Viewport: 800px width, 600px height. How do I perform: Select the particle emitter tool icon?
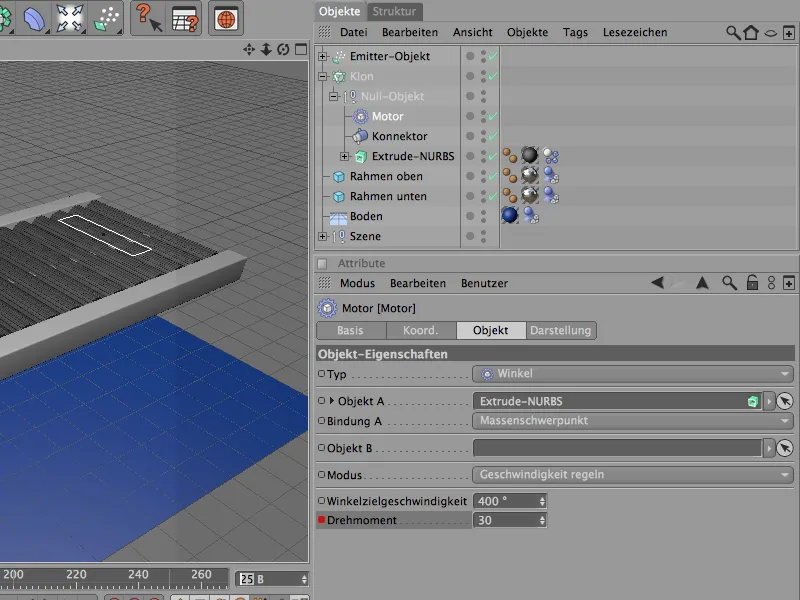[107, 19]
